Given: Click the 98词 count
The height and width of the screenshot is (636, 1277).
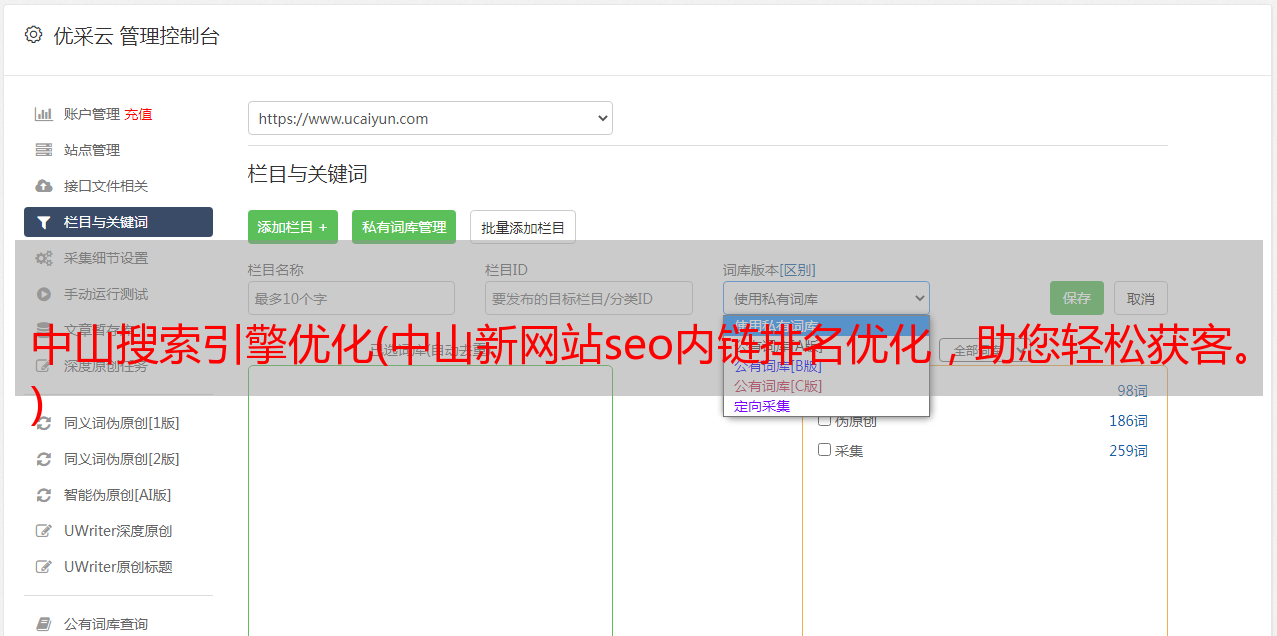Looking at the screenshot, I should point(1132,391).
